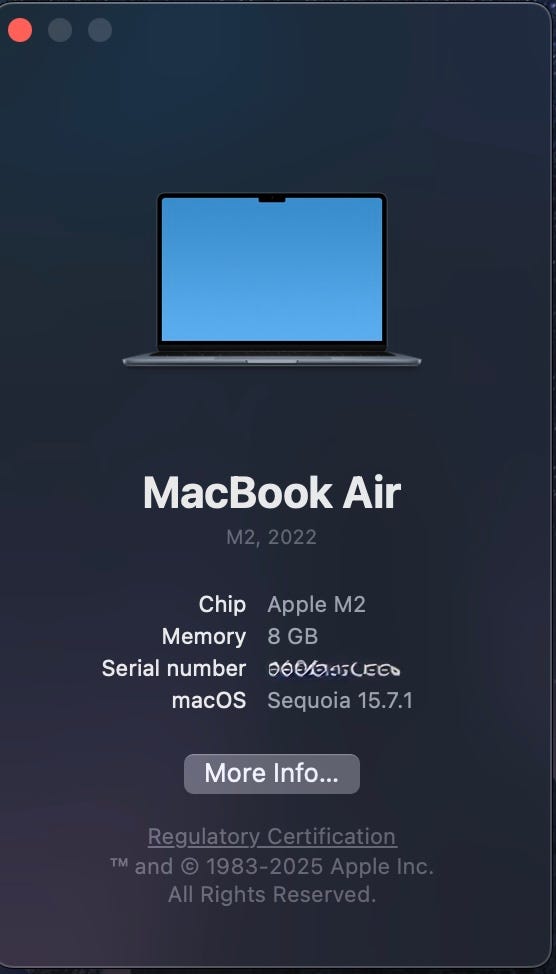Click the blue screen of the MacBook illustration
The width and height of the screenshot is (556, 974).
click(x=271, y=270)
